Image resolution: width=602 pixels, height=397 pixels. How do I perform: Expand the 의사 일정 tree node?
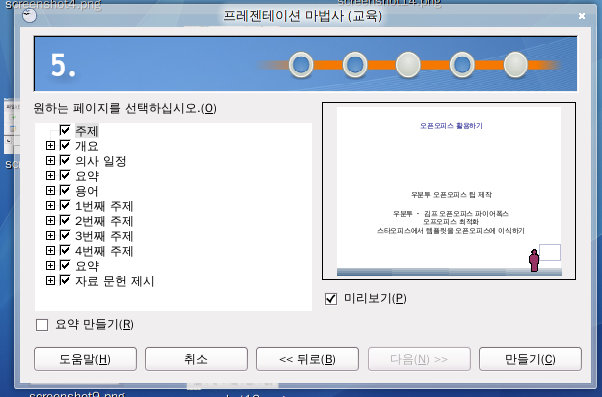50,160
